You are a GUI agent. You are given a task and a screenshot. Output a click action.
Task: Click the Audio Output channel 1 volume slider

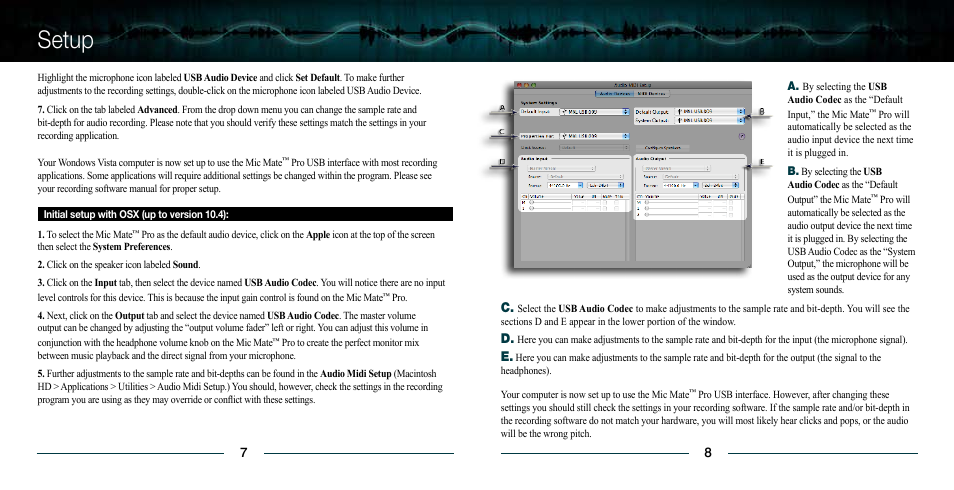[x=671, y=208]
